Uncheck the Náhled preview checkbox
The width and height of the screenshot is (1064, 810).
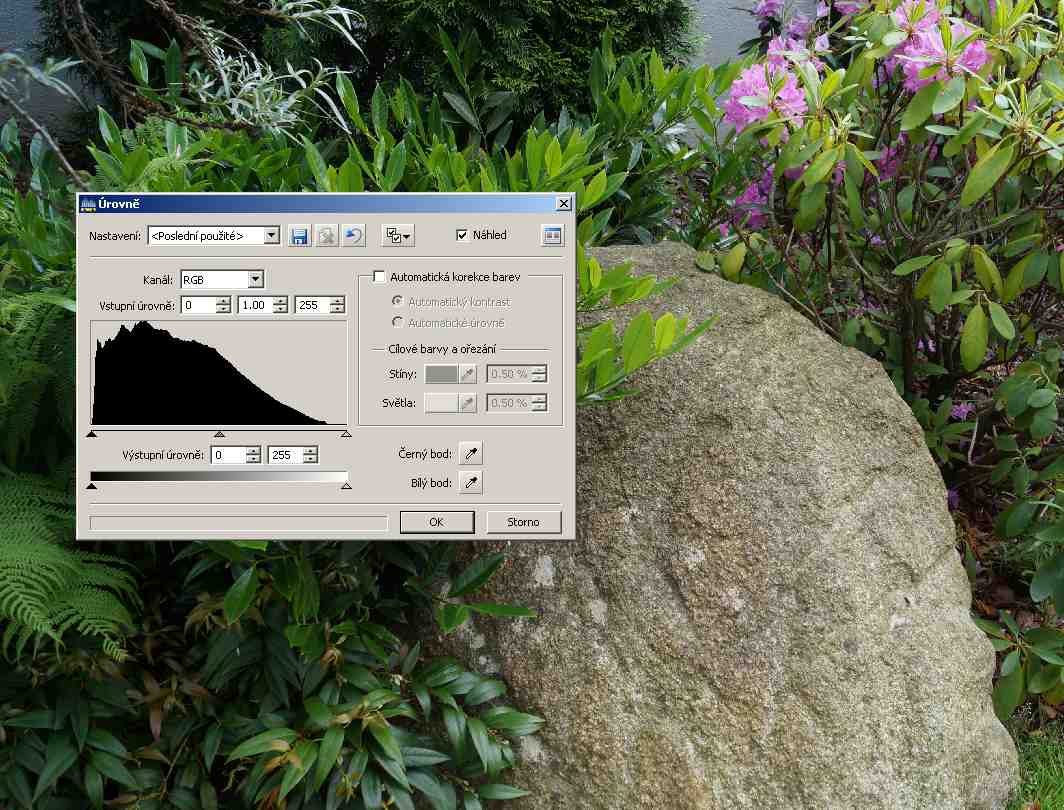pos(462,236)
